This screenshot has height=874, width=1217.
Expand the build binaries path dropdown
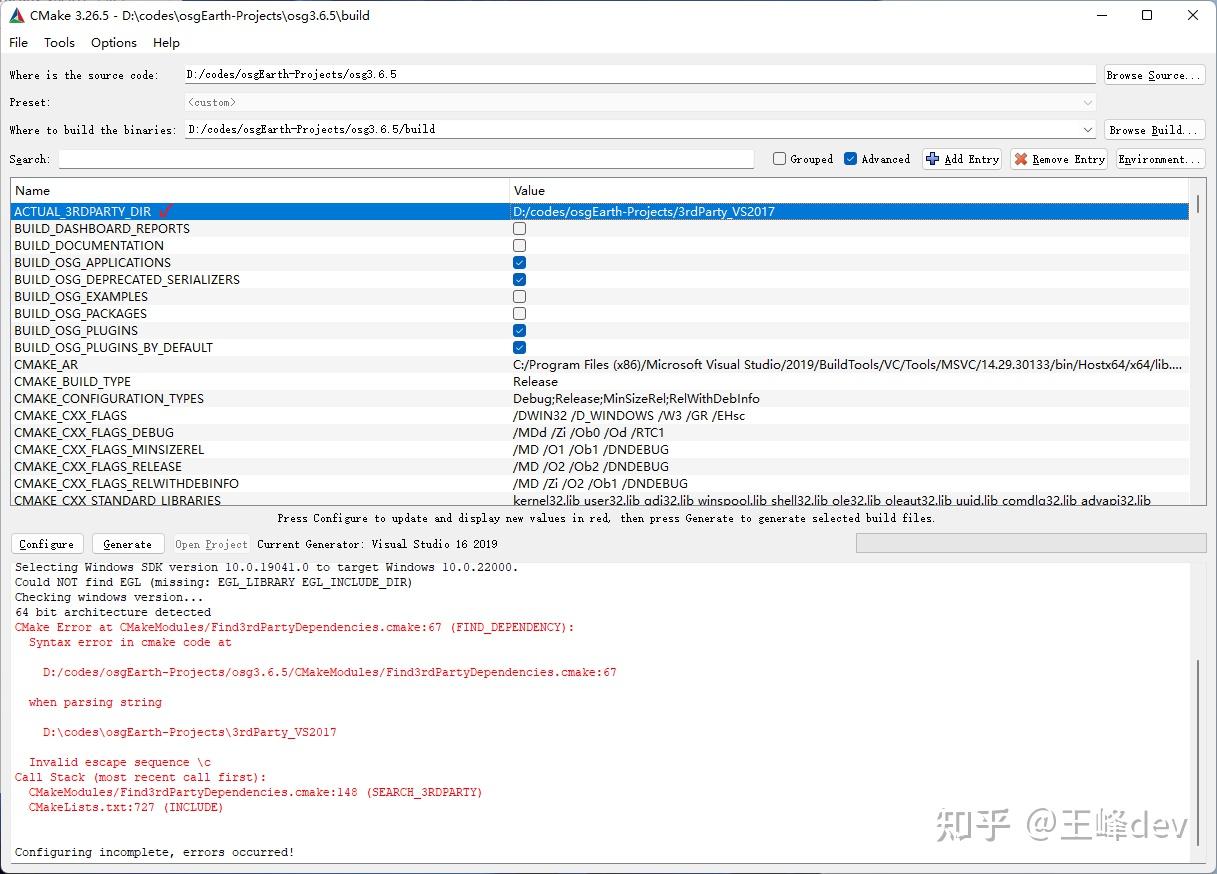coord(1088,130)
